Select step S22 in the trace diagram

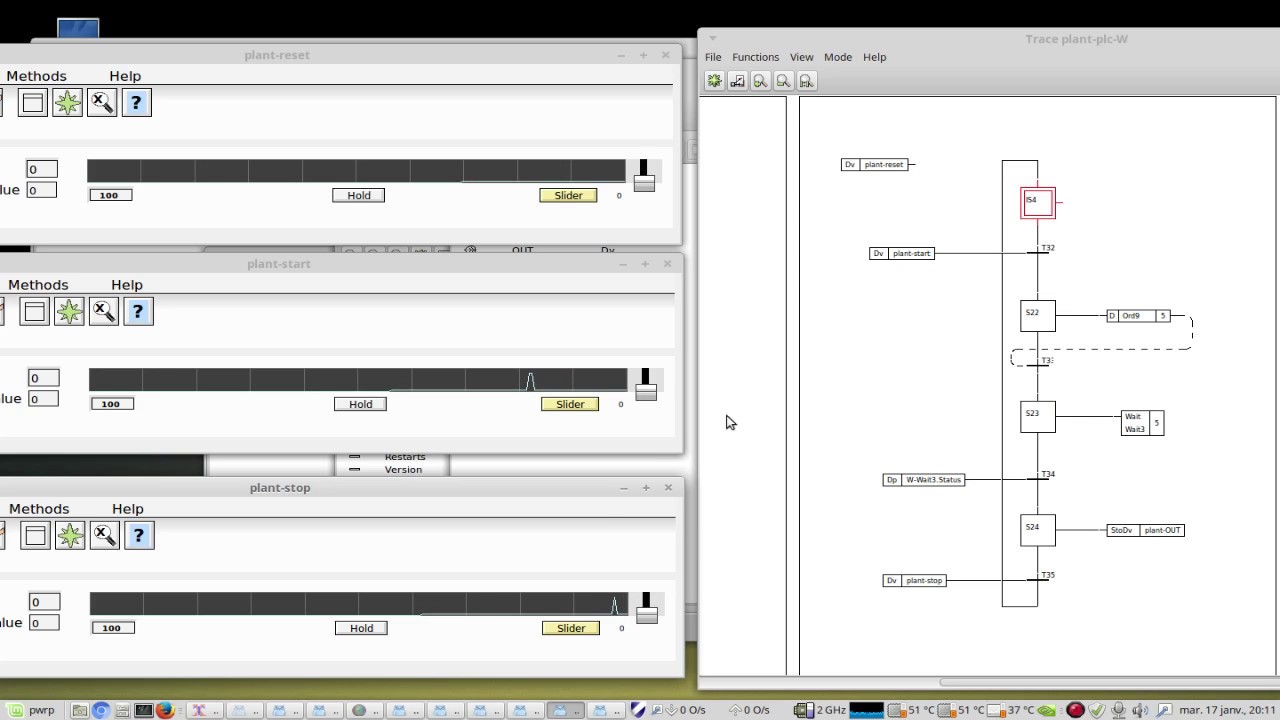[x=1038, y=316]
